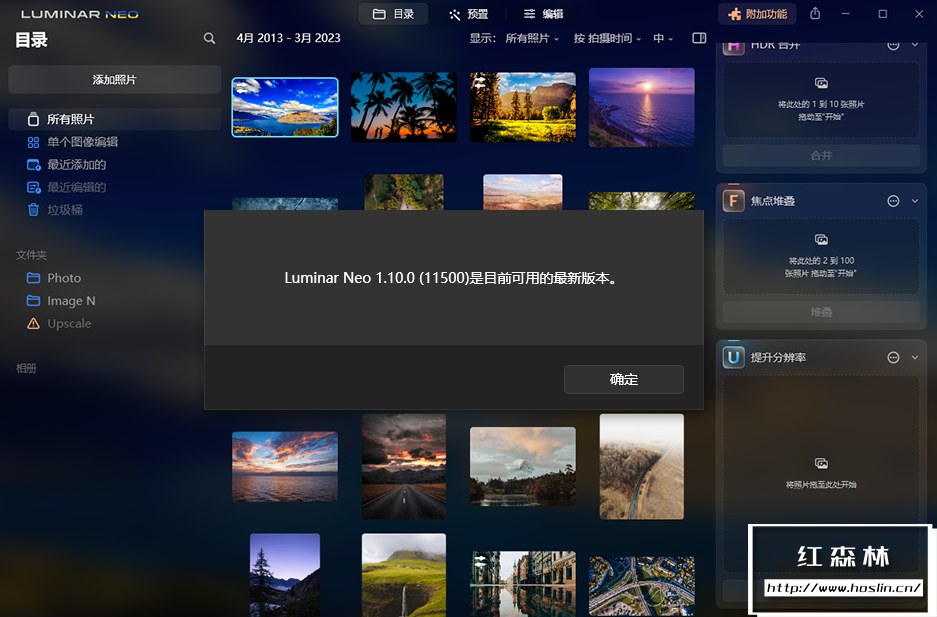Click the 单个图像编辑 grid icon
This screenshot has height=617, width=937.
[33, 142]
